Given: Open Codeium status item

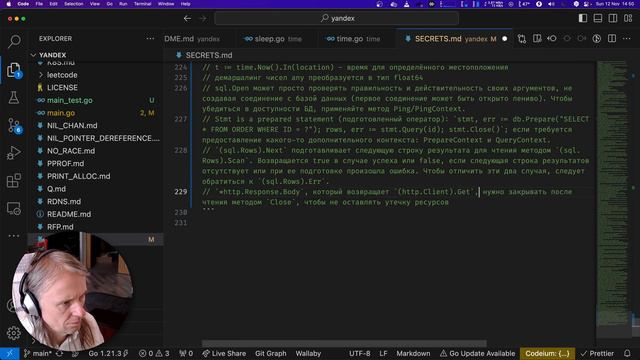Looking at the screenshot, I should point(547,353).
